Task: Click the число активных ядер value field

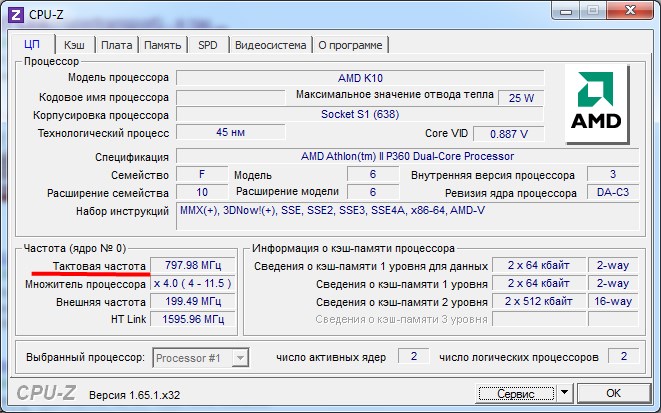Action: point(414,357)
